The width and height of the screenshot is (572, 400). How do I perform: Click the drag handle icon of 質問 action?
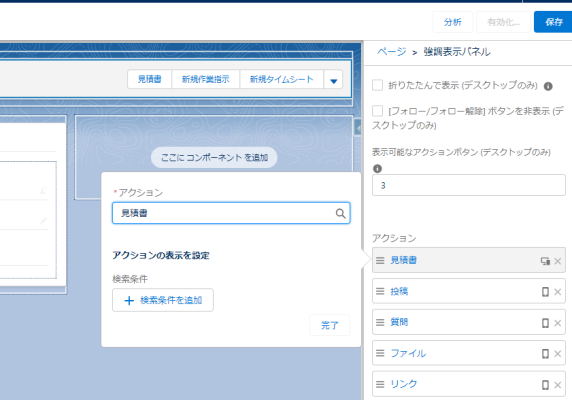tap(380, 322)
